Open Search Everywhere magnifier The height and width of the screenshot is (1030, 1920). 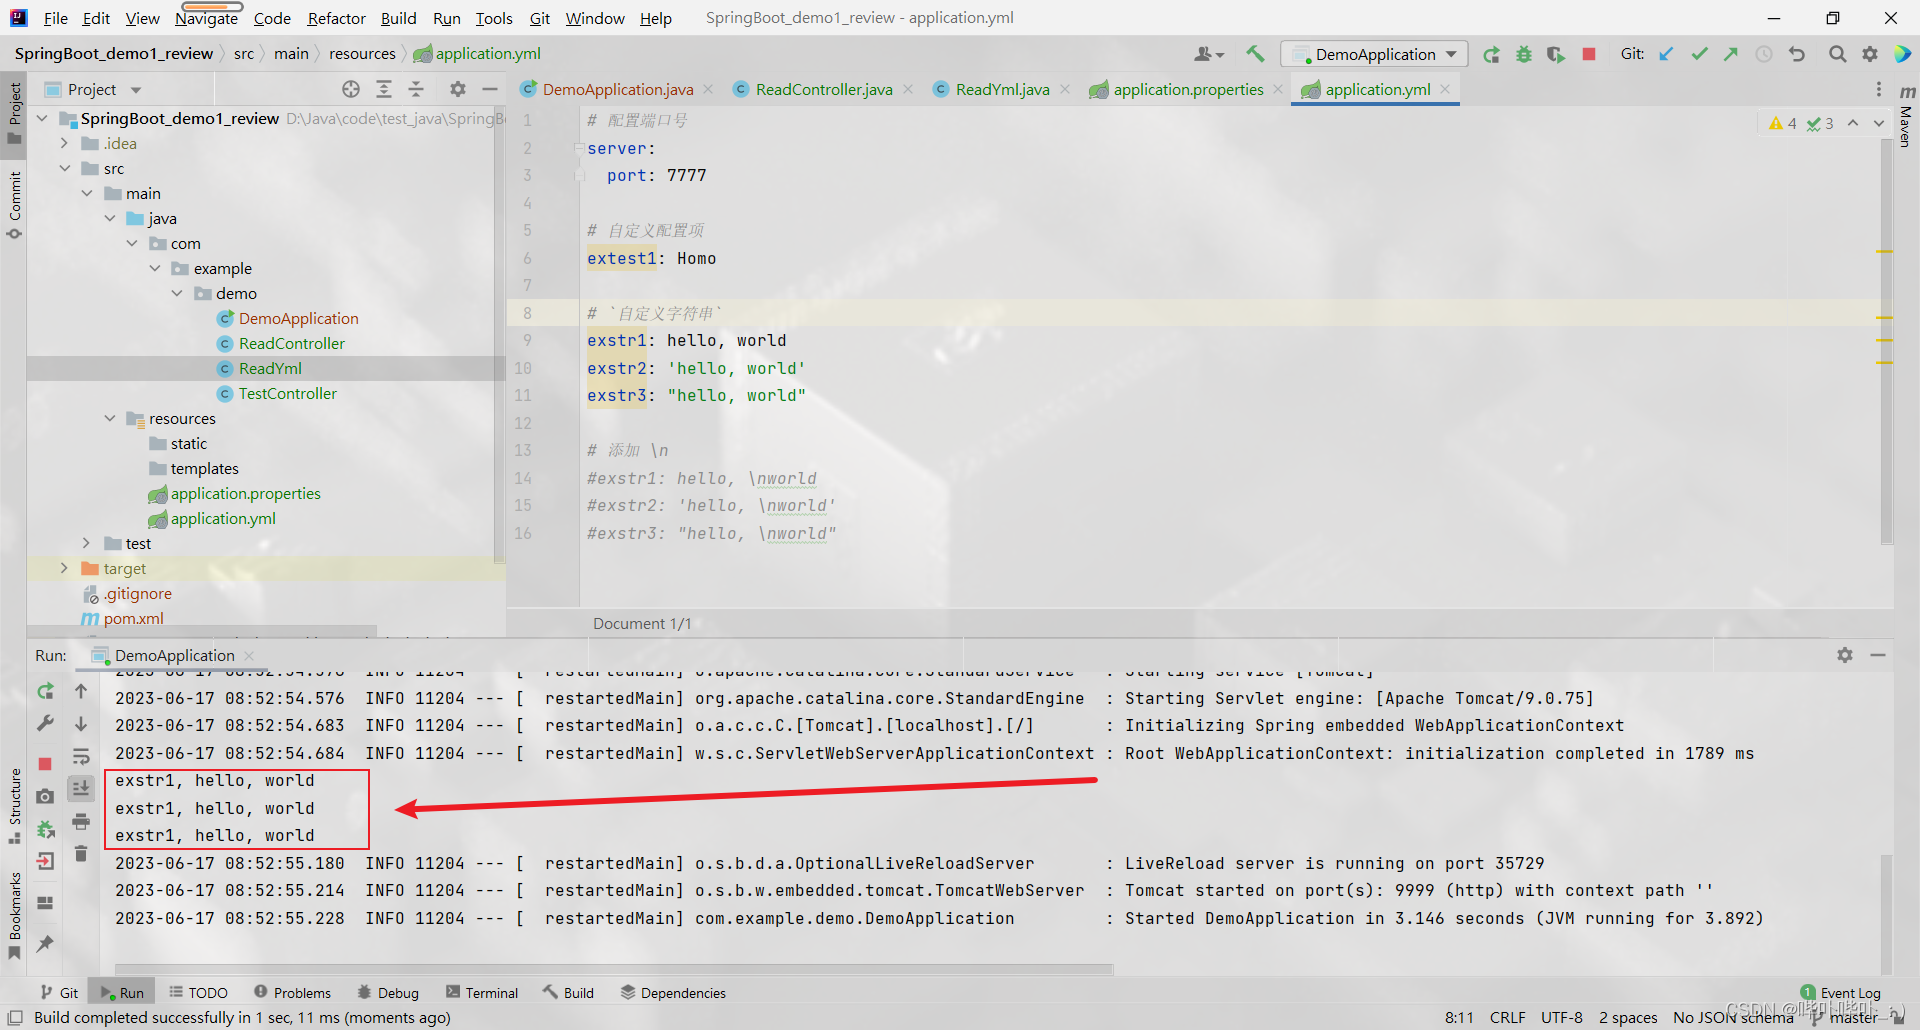tap(1837, 54)
